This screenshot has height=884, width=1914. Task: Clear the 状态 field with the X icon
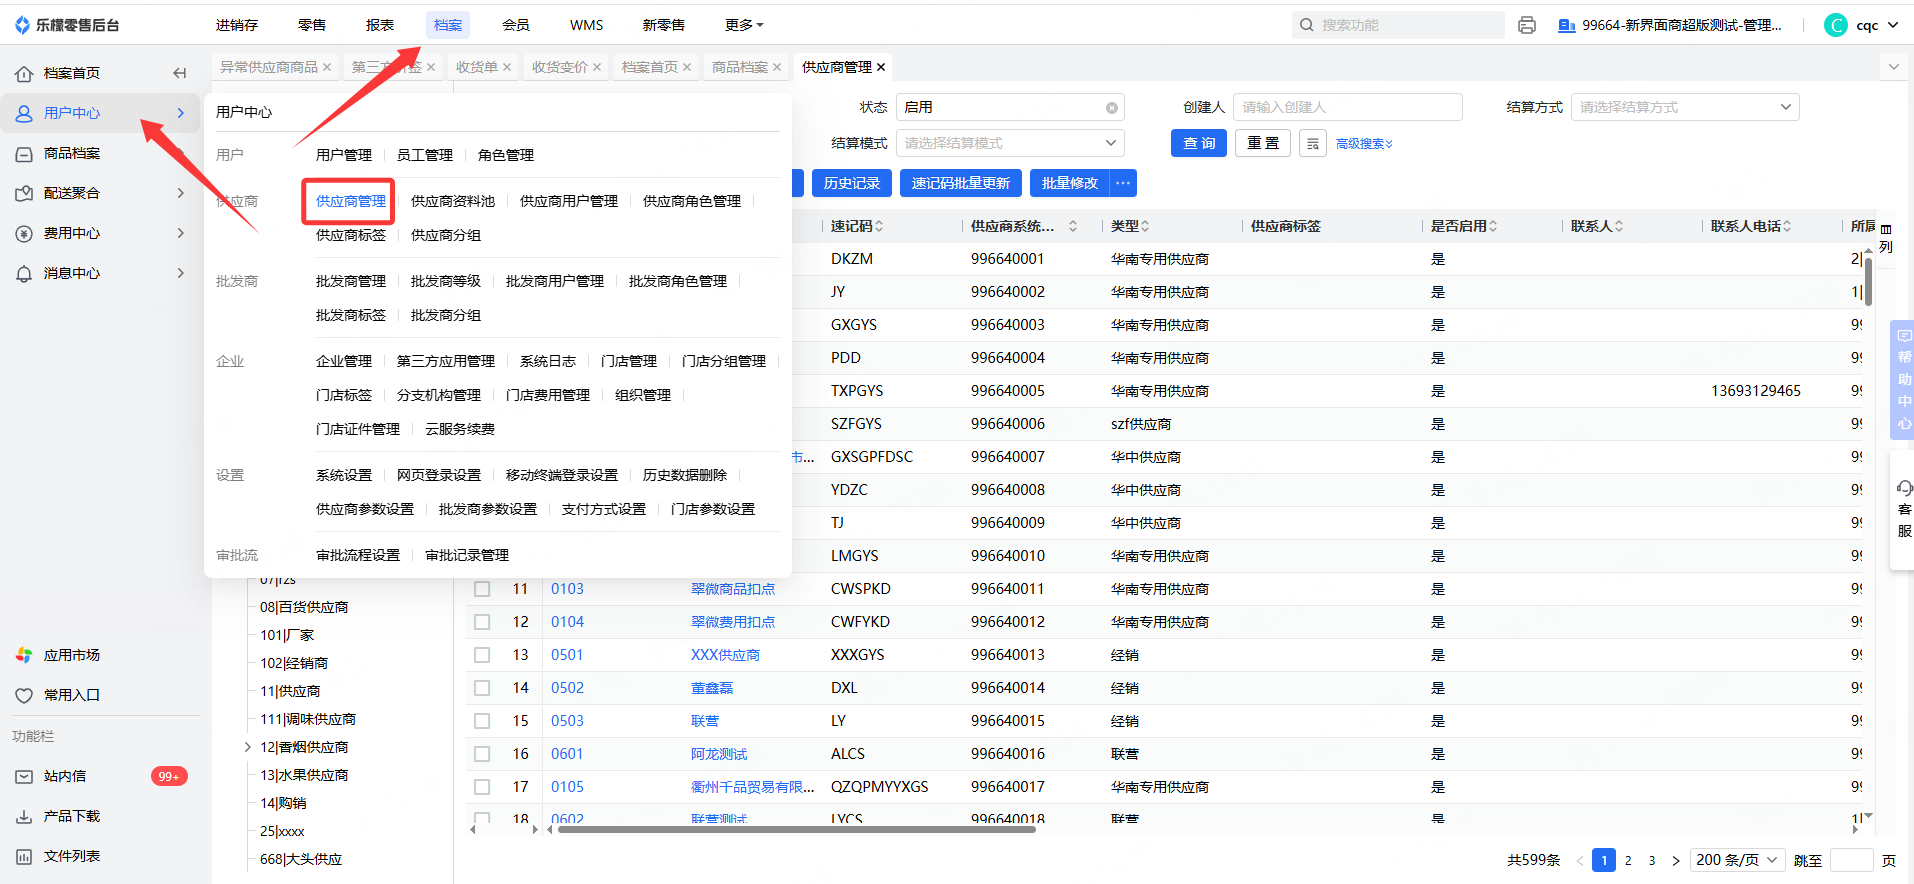(x=1111, y=108)
